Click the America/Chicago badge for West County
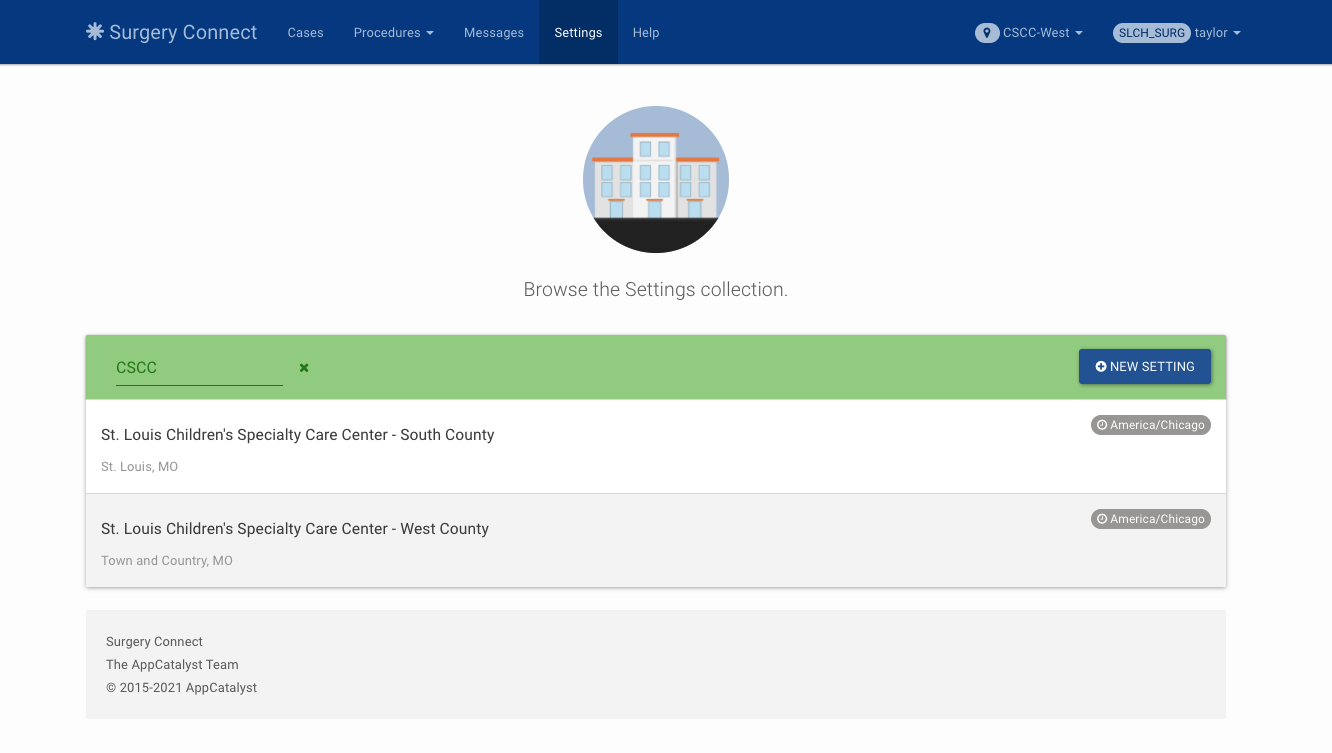 pos(1151,518)
